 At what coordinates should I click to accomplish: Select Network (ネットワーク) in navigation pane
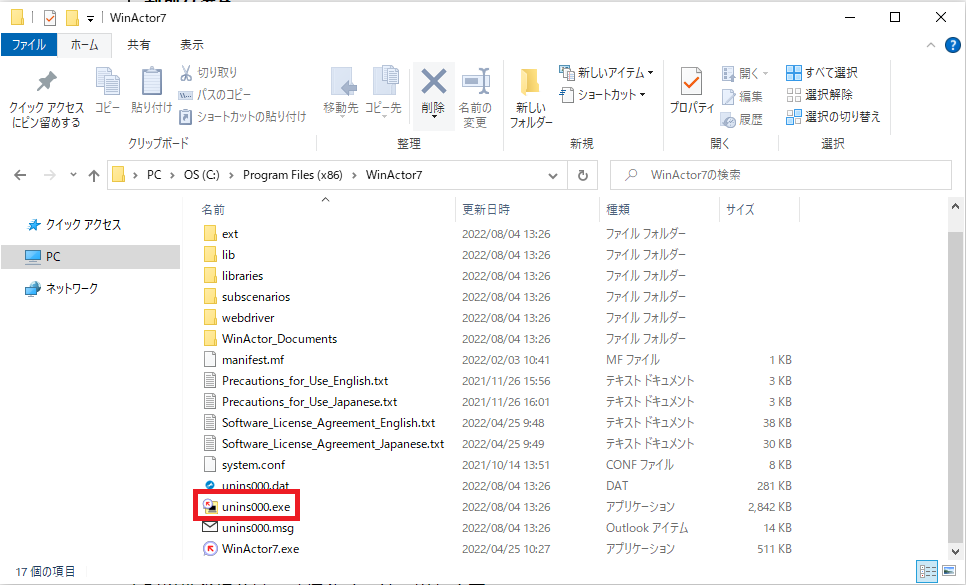62,289
